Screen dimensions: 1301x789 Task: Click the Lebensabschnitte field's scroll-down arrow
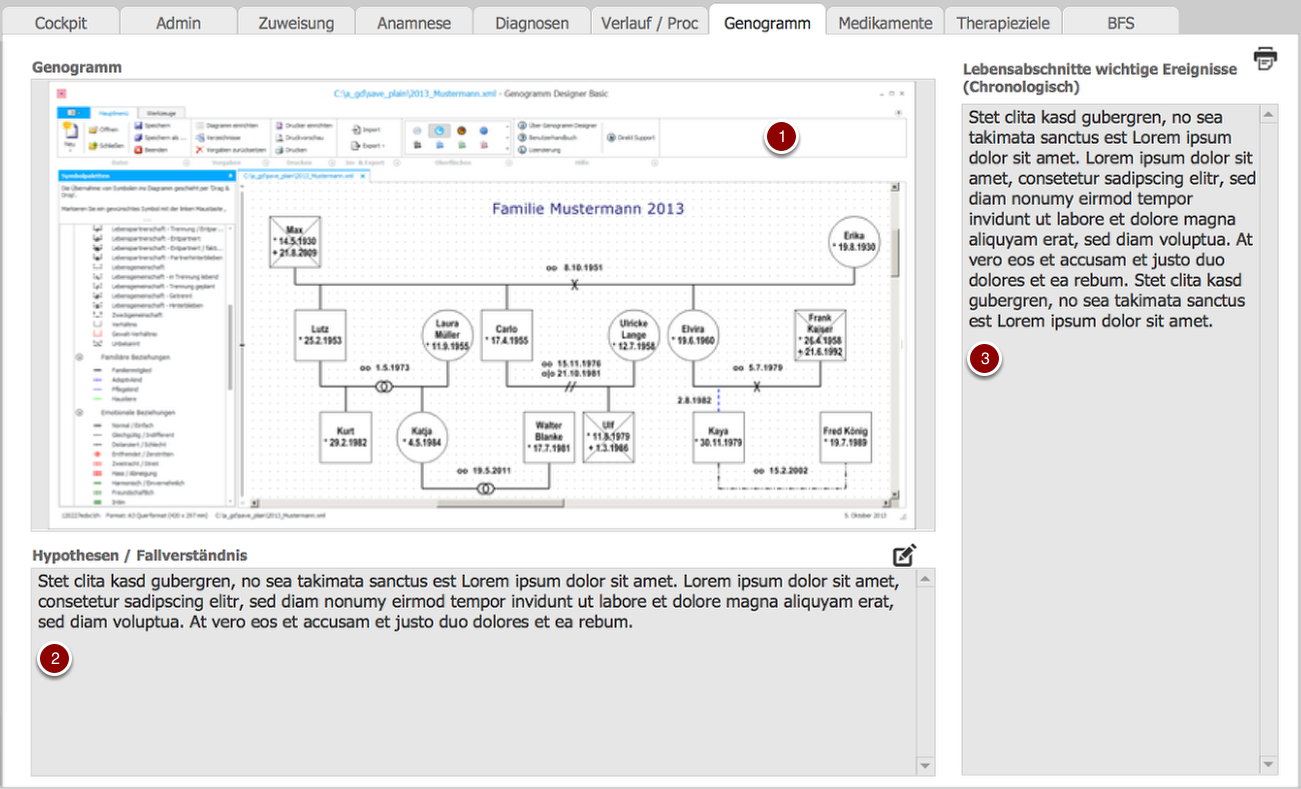click(1269, 764)
